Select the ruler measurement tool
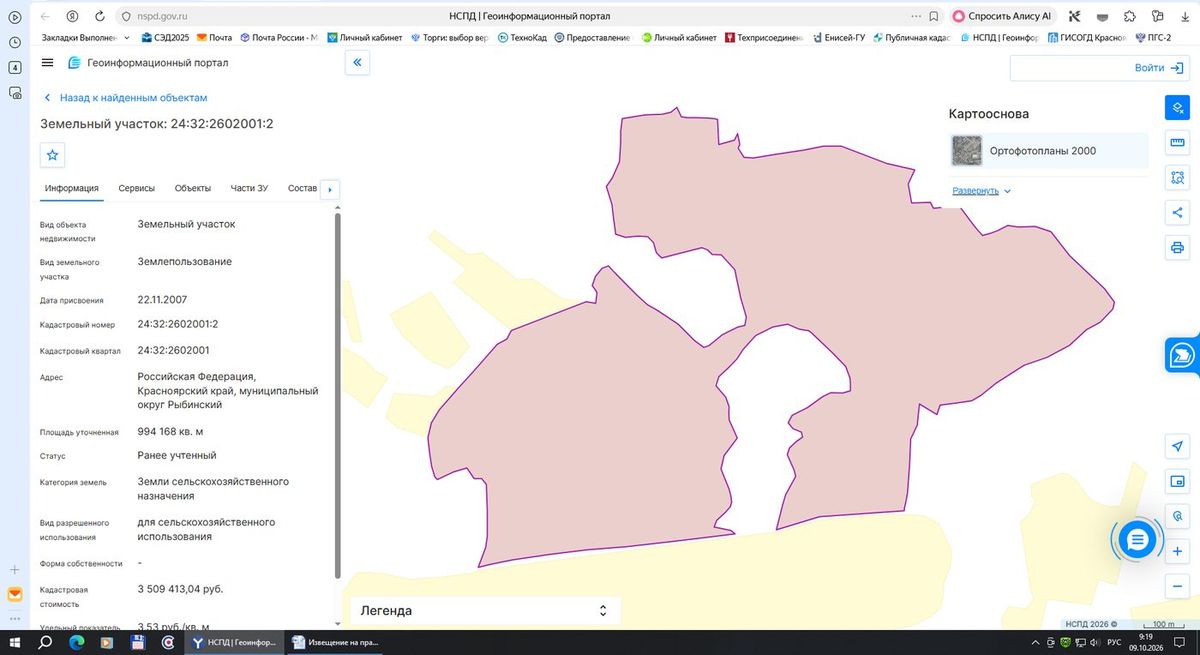 click(x=1177, y=143)
